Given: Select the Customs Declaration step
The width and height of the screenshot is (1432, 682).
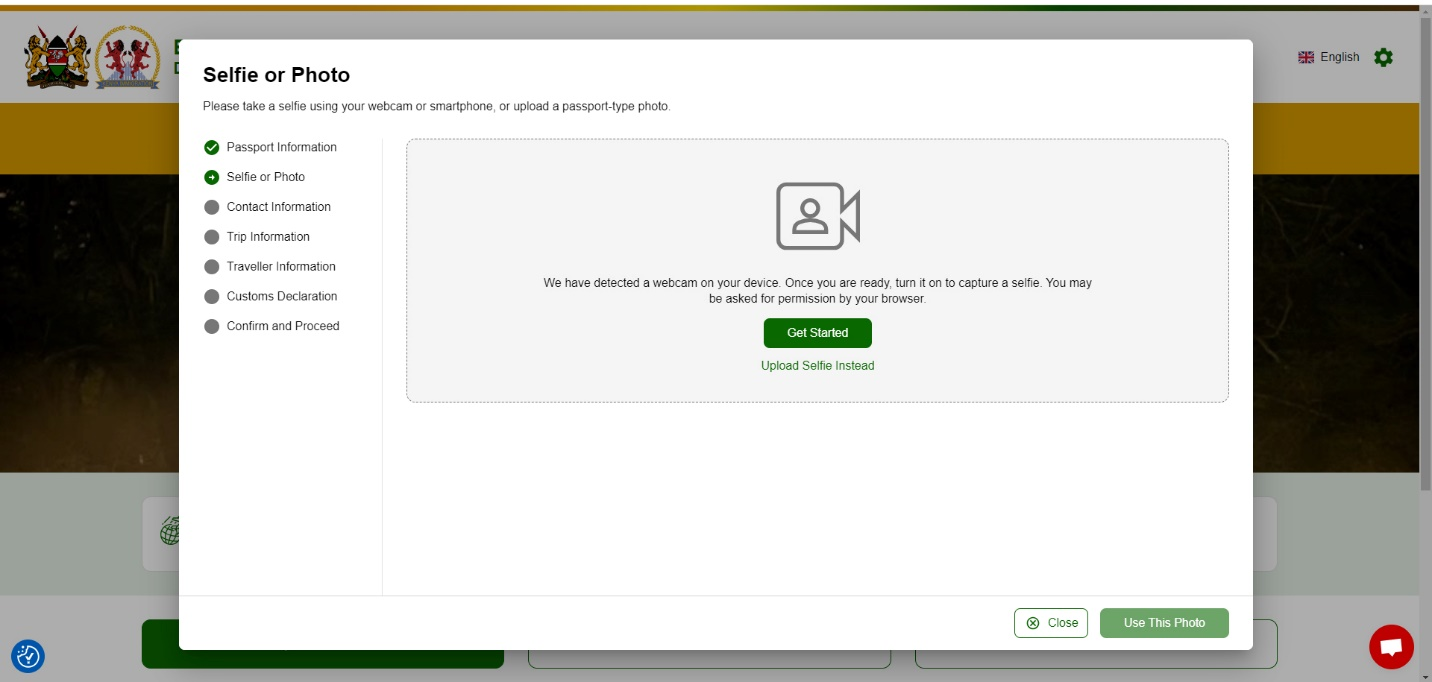Looking at the screenshot, I should pyautogui.click(x=282, y=296).
